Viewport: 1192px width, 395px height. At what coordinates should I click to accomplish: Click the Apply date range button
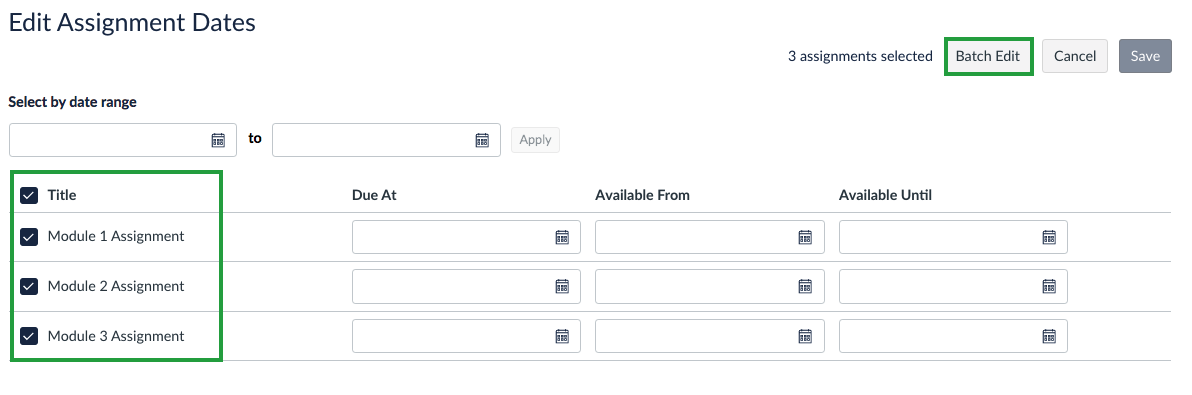(535, 140)
